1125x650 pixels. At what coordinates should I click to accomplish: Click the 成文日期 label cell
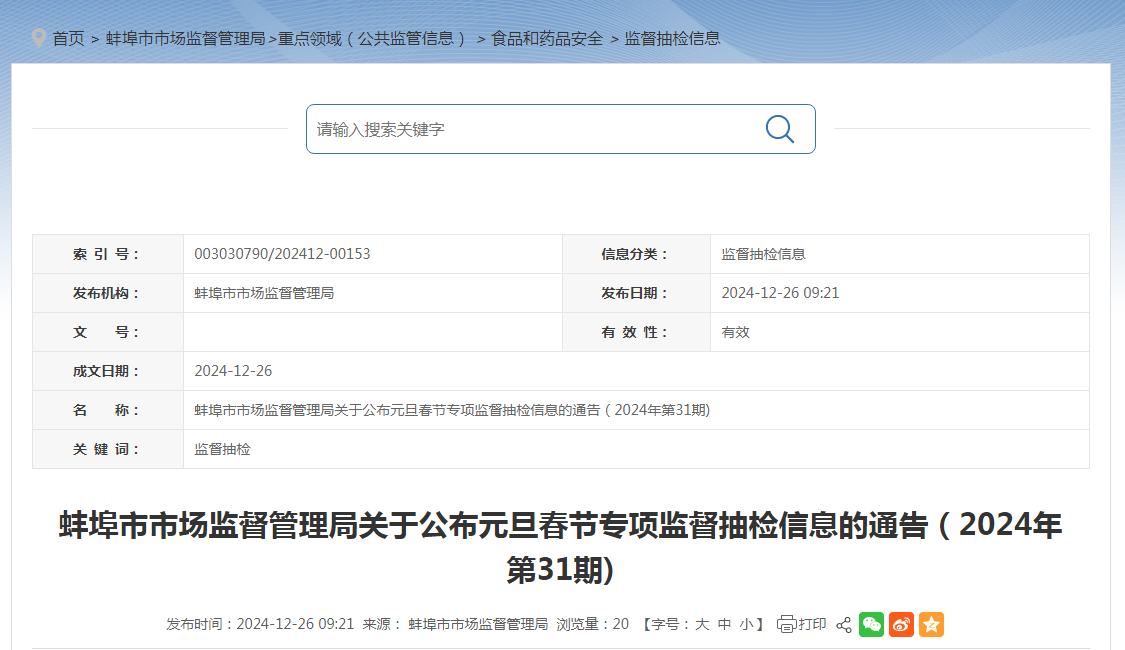point(108,371)
